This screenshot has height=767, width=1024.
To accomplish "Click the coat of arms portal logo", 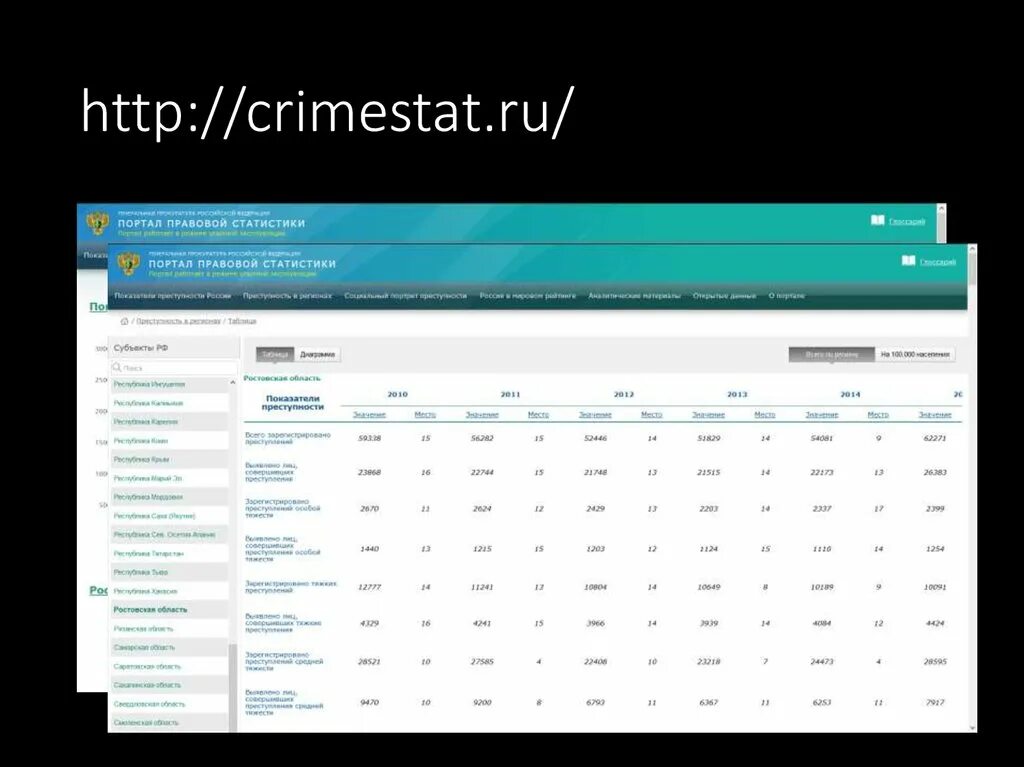I will tap(127, 265).
